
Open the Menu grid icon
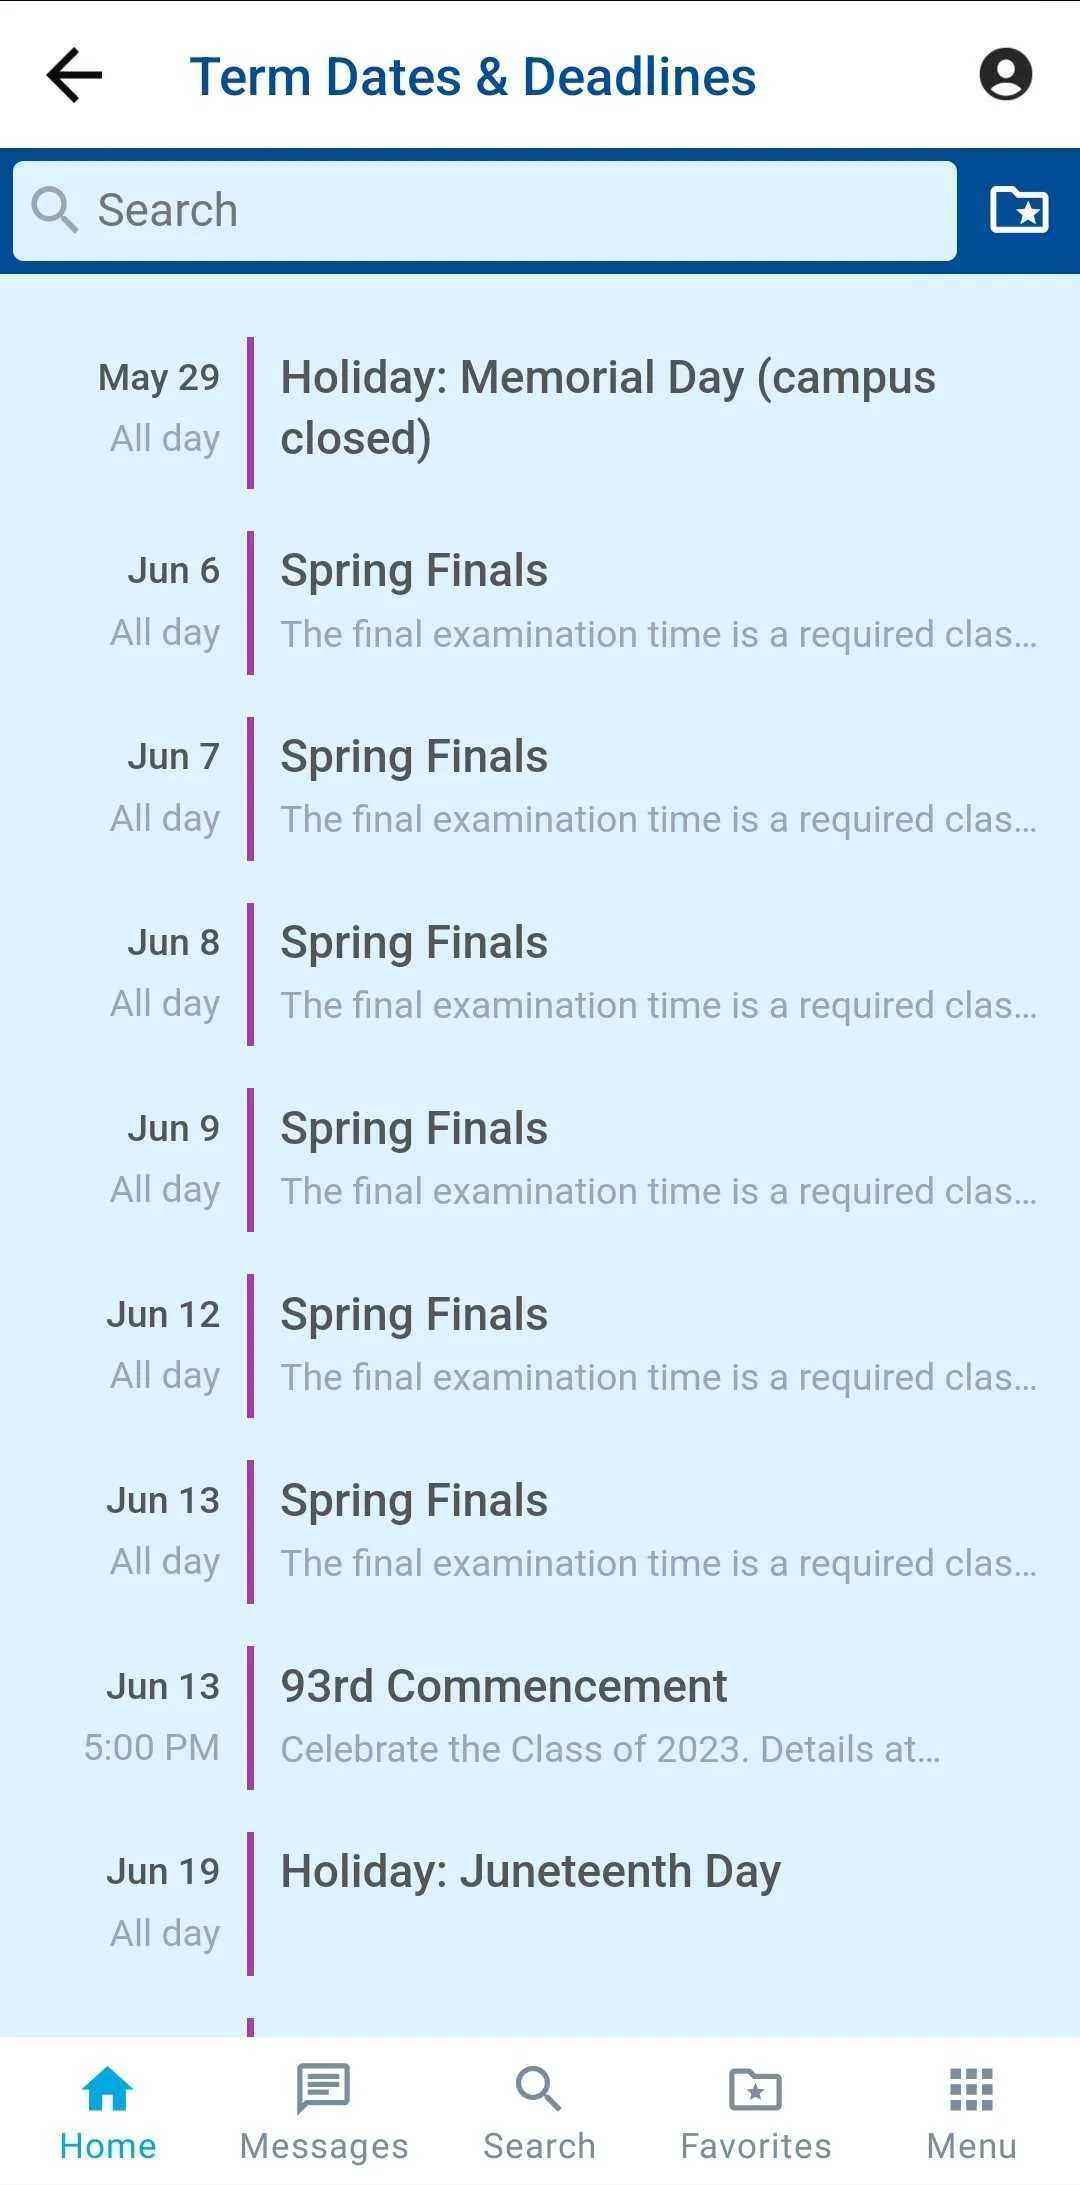coord(971,2112)
